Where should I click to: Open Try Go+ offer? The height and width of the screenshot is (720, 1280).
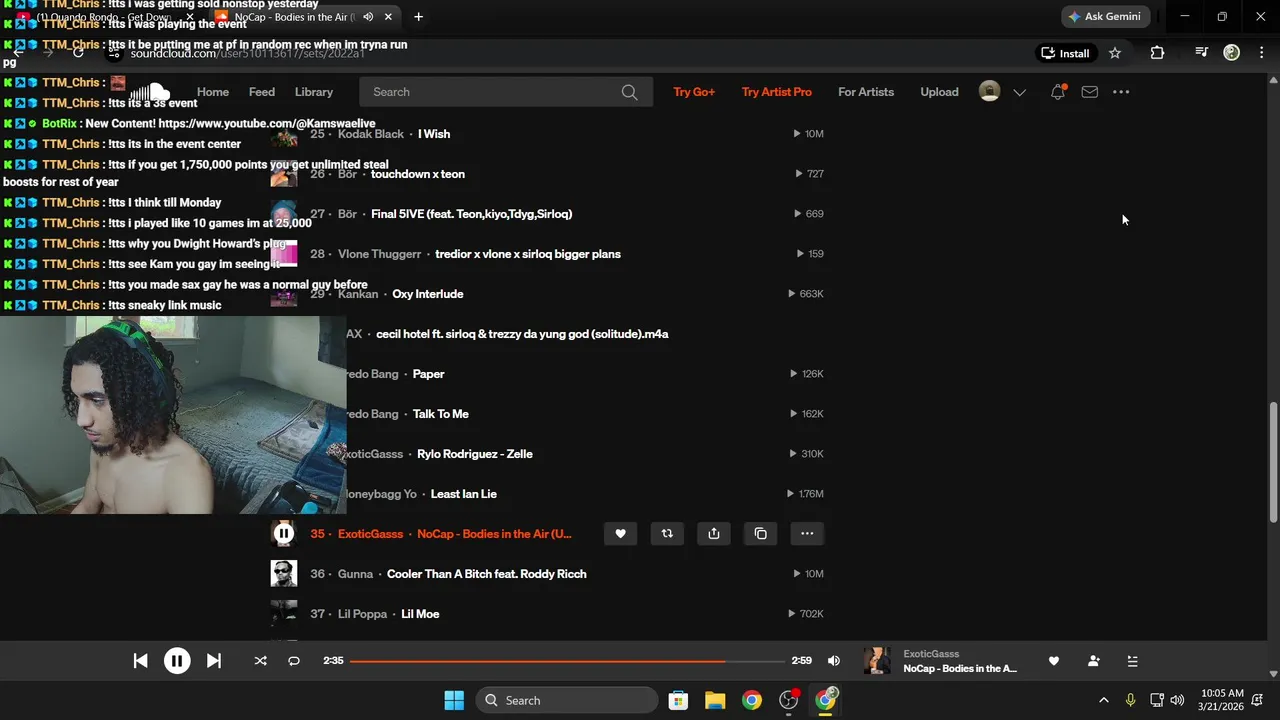coord(694,92)
